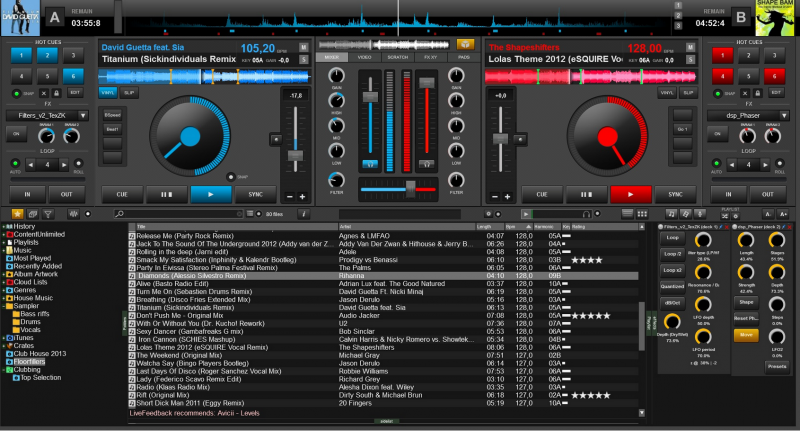Click the orange Move button in the phaser panel
Image resolution: width=800 pixels, height=431 pixels.
coord(746,335)
